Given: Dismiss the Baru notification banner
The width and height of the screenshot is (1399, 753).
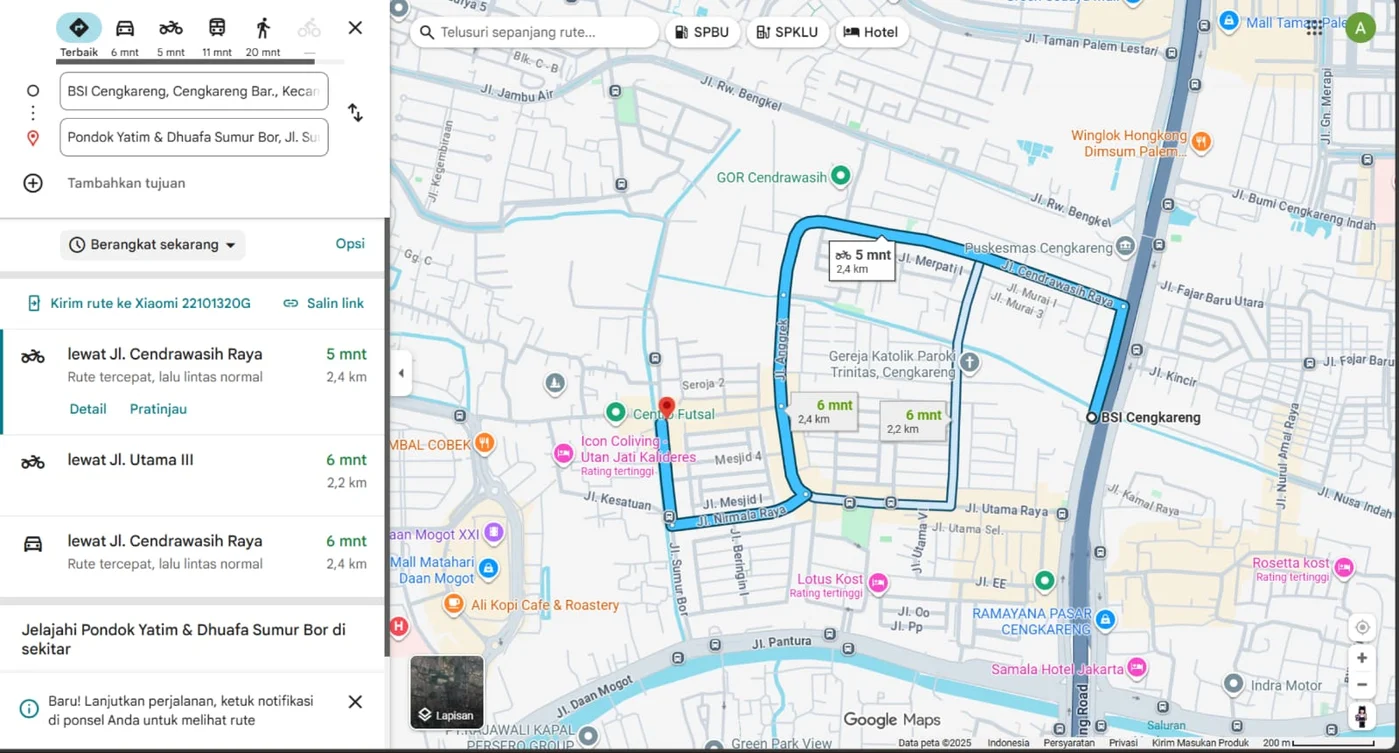Looking at the screenshot, I should click(x=355, y=702).
